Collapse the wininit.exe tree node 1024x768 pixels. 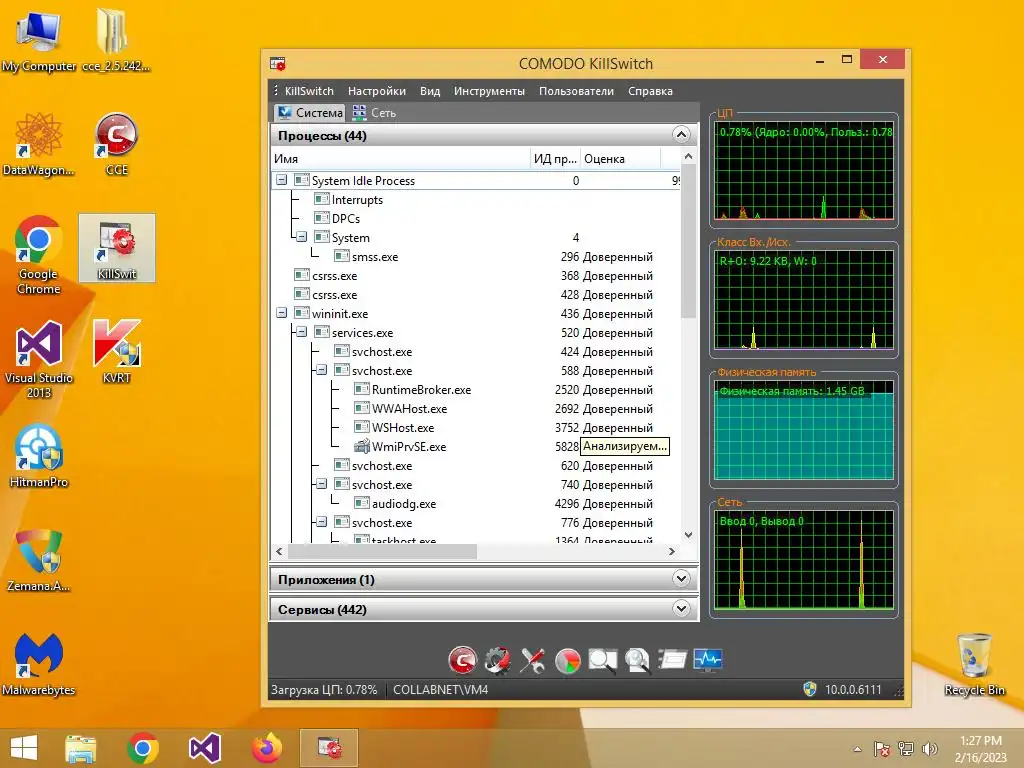281,313
